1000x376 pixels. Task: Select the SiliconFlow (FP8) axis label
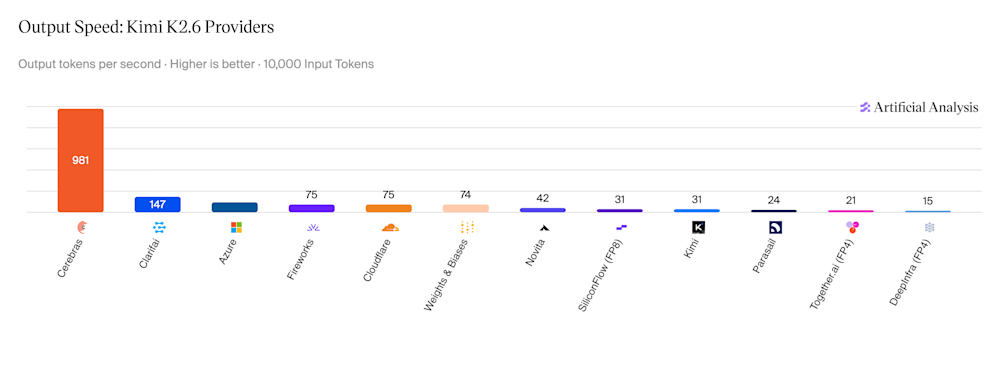pyautogui.click(x=601, y=275)
